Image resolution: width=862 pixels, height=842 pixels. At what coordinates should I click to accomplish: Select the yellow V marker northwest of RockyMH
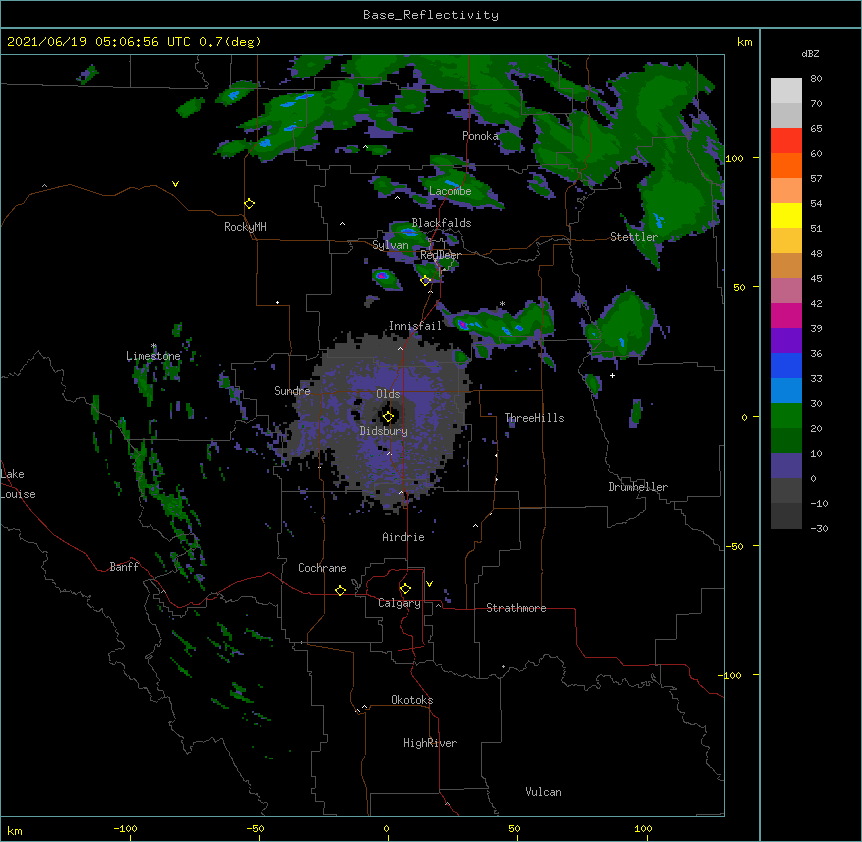[175, 184]
